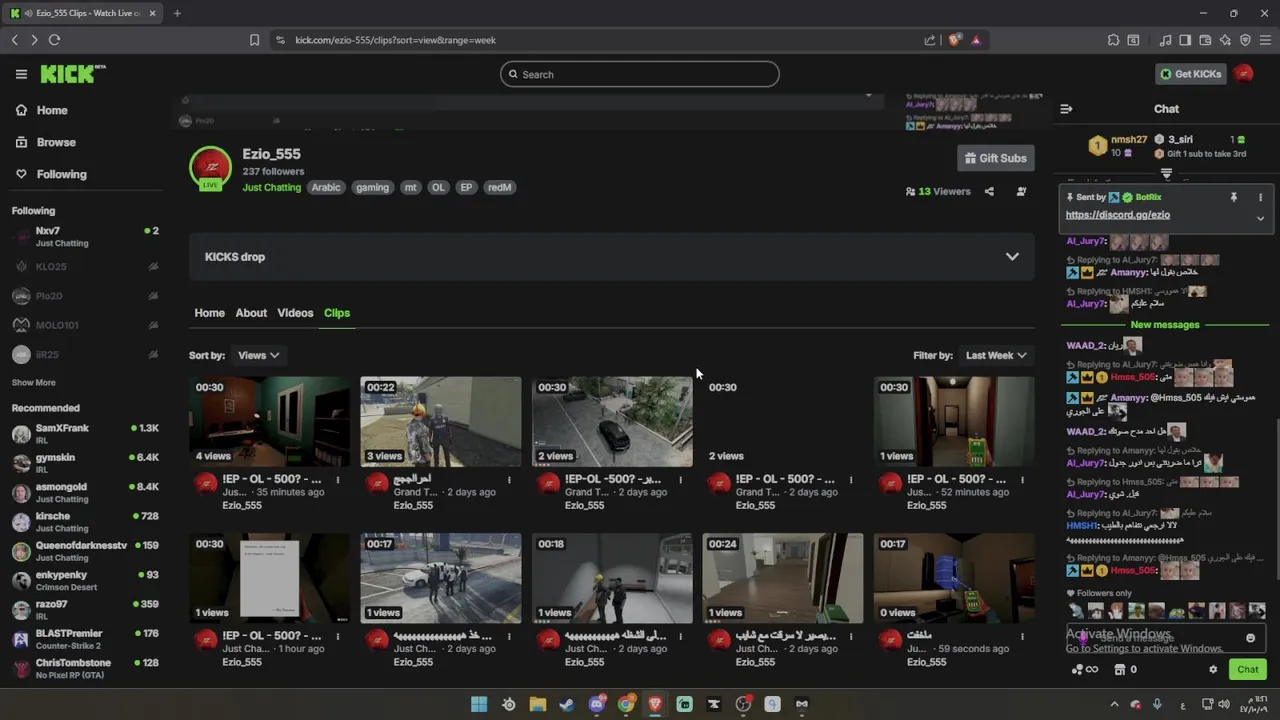Open the discord.gg/ezio link
The image size is (1280, 720).
[x=1117, y=215]
